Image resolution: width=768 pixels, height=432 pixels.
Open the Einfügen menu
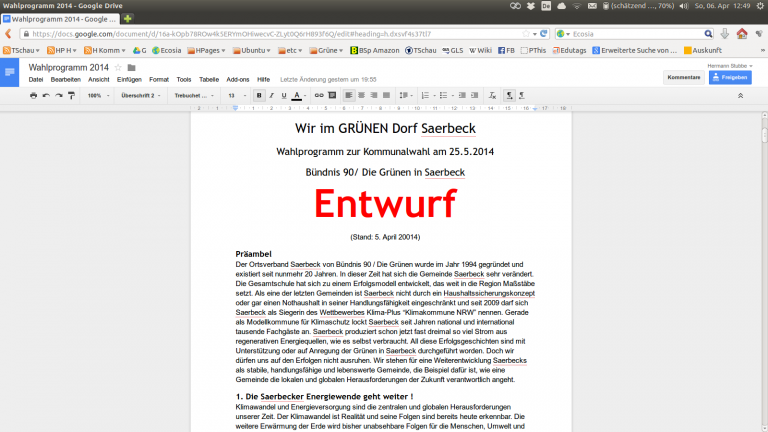(129, 79)
